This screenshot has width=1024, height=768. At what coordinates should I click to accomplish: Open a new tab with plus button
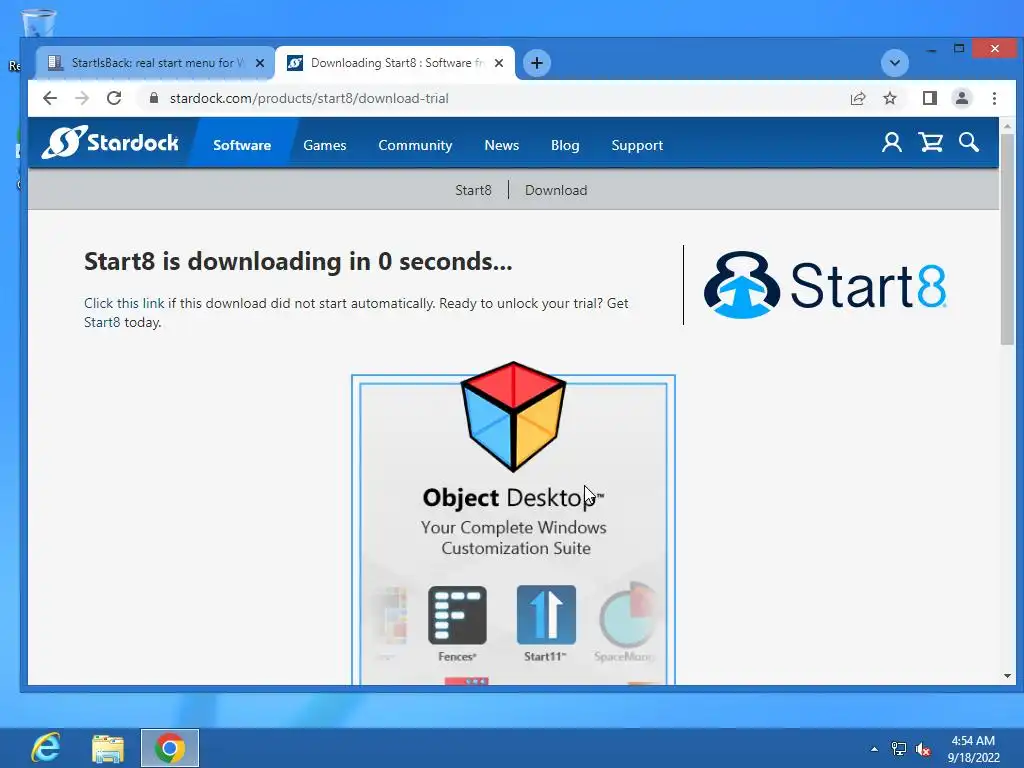coord(537,63)
